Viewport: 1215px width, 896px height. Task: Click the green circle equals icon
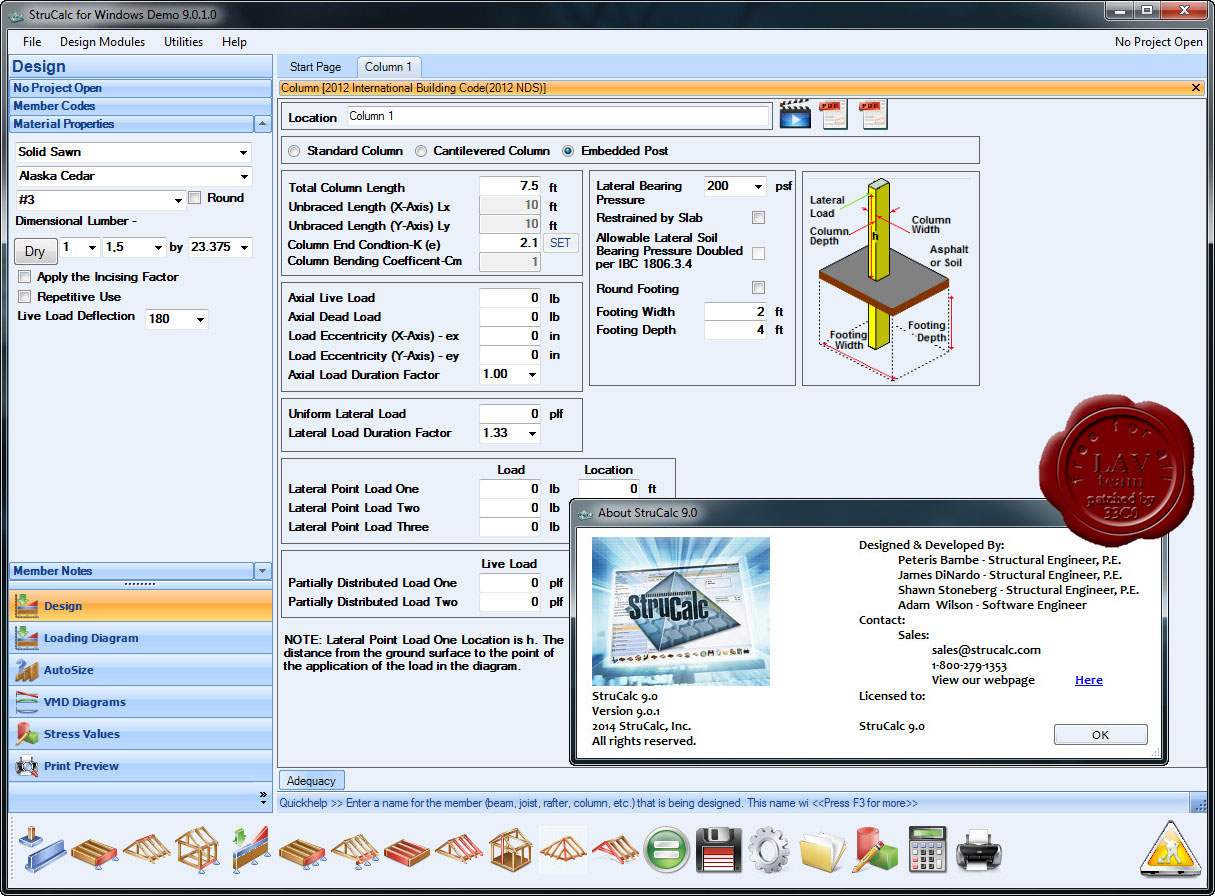coord(666,850)
